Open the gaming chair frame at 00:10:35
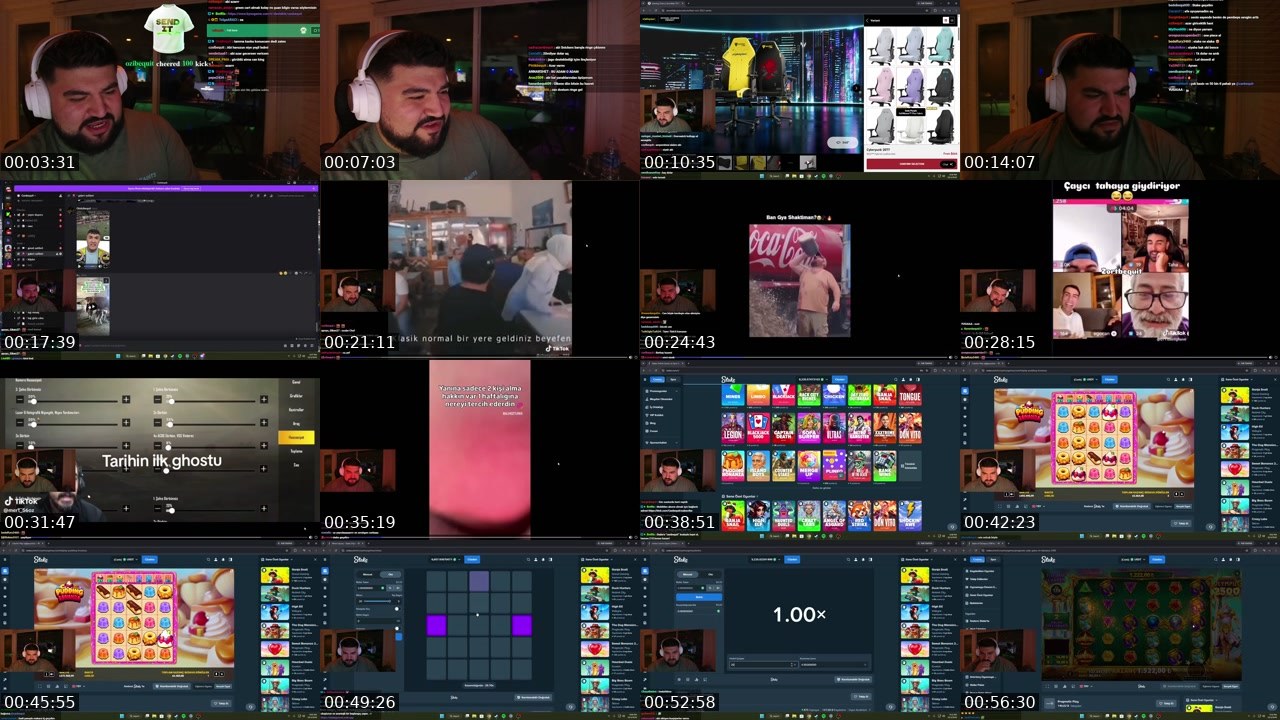This screenshot has height=720, width=1280. pyautogui.click(x=800, y=90)
